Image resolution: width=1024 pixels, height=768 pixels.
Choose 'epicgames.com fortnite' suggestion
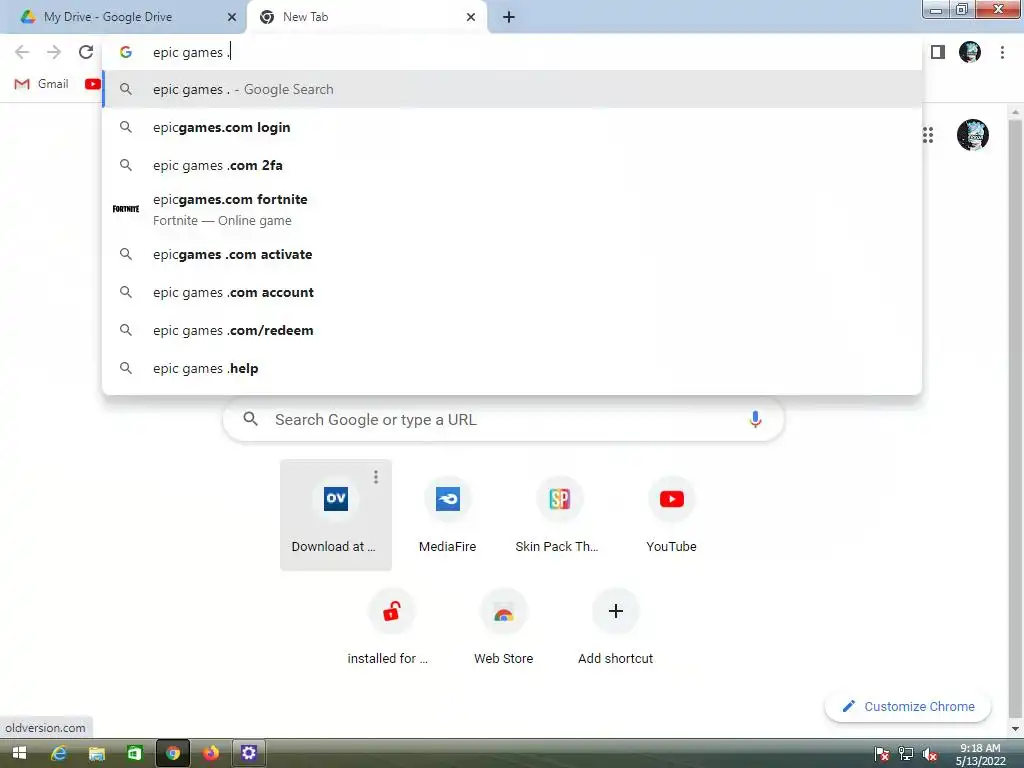tap(512, 210)
